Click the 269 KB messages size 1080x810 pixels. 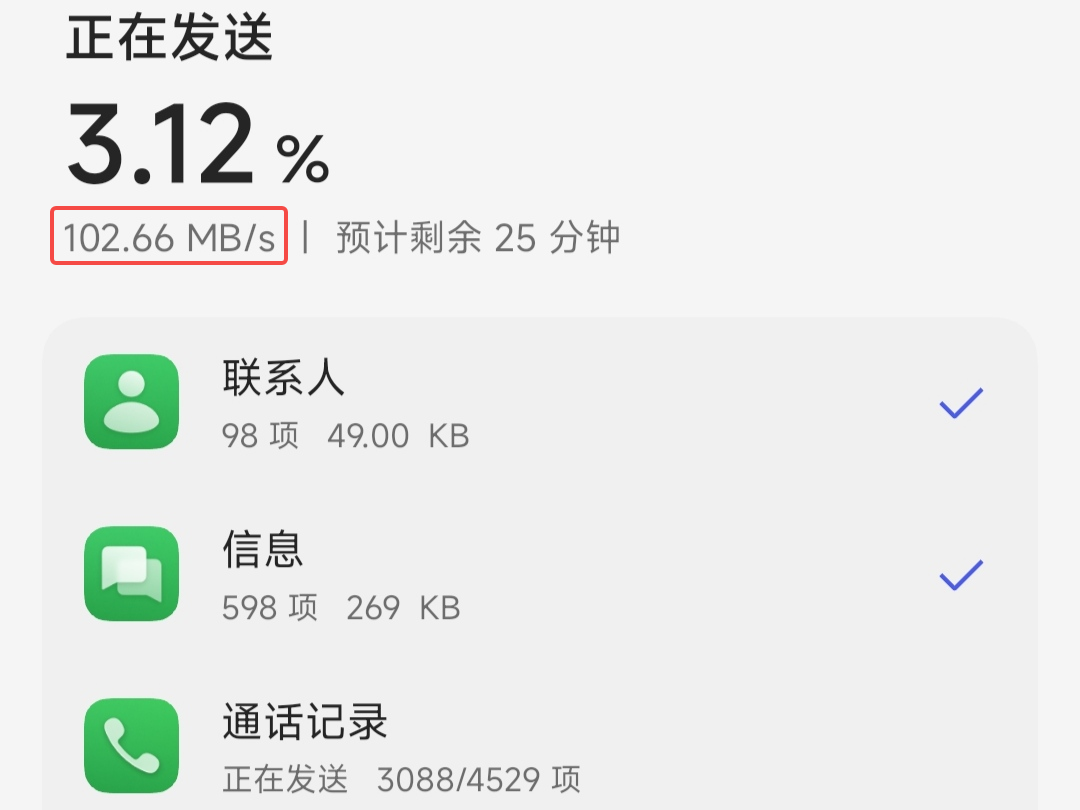click(403, 608)
